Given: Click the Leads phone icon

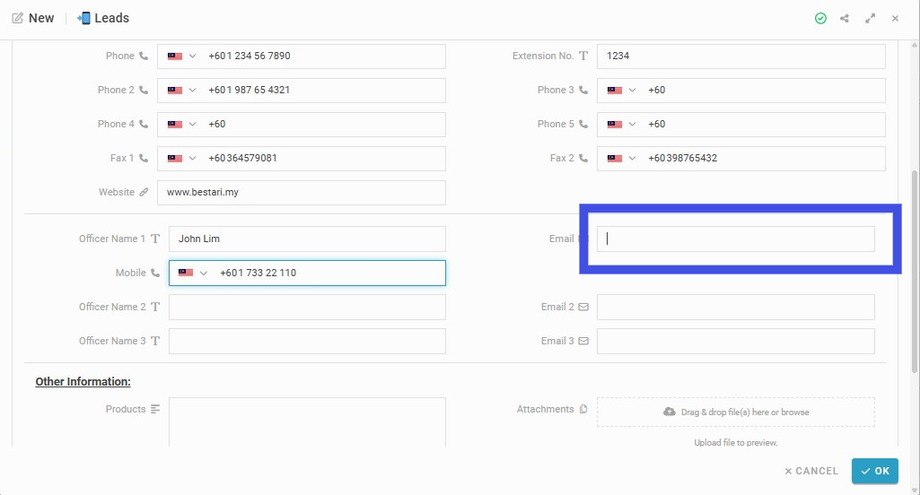Looking at the screenshot, I should [x=83, y=18].
